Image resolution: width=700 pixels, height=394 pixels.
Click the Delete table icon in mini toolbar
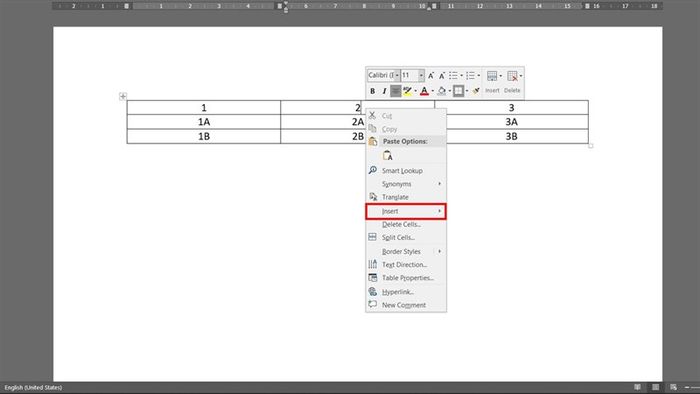pos(512,76)
